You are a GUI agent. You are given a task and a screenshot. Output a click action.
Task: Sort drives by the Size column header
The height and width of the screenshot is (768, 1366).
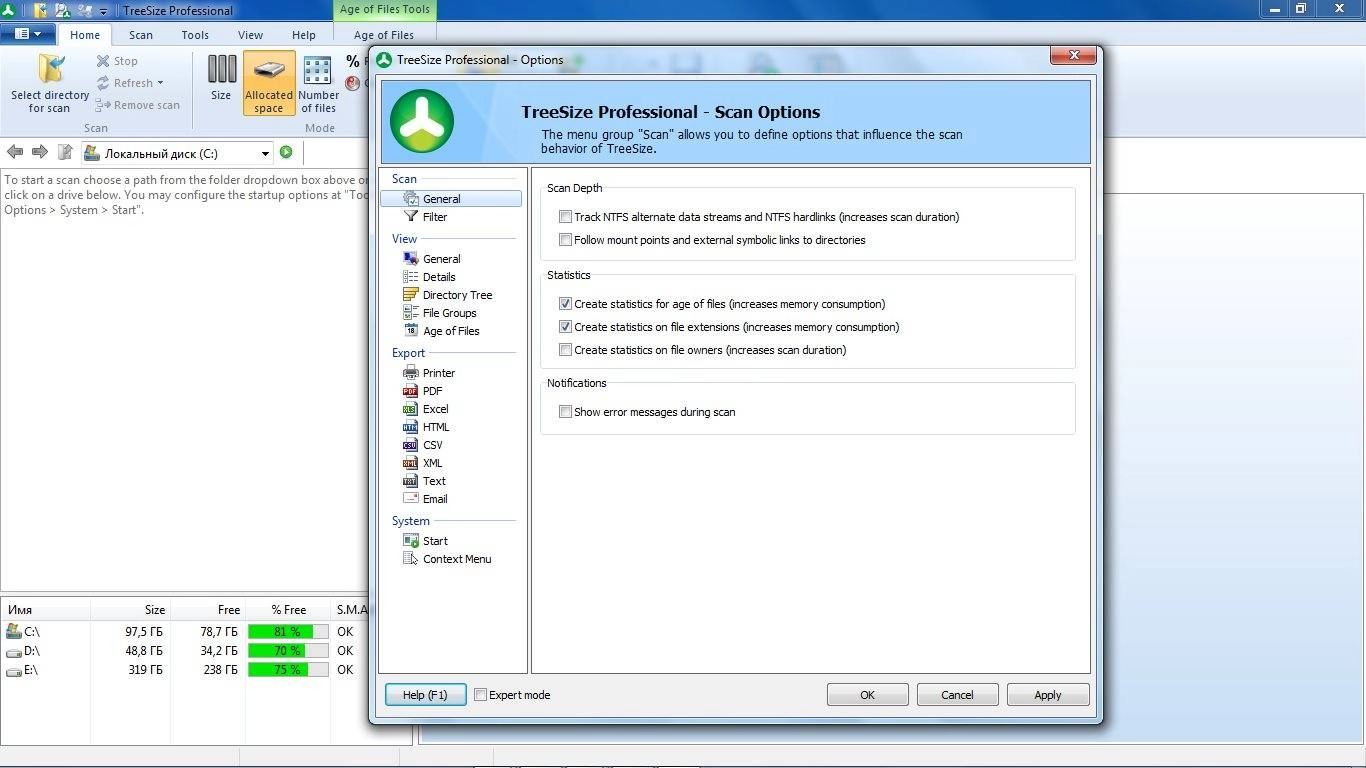point(130,610)
